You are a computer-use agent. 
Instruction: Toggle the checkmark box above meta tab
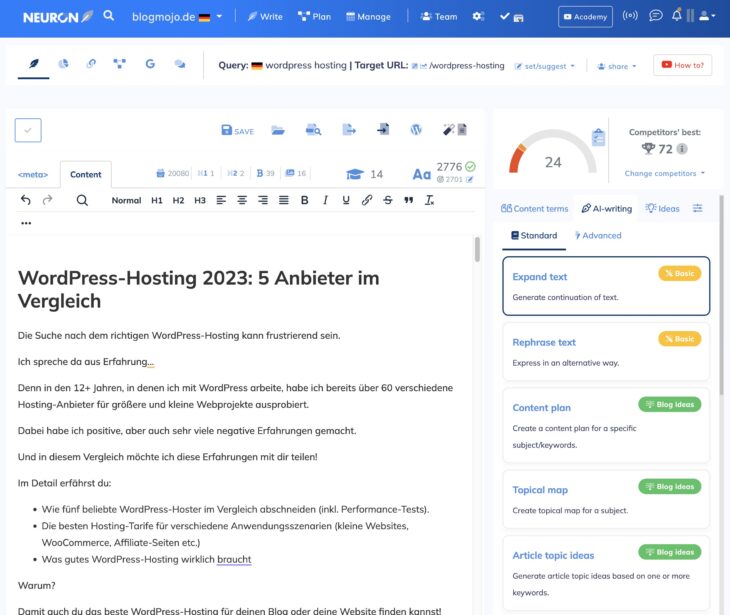28,130
